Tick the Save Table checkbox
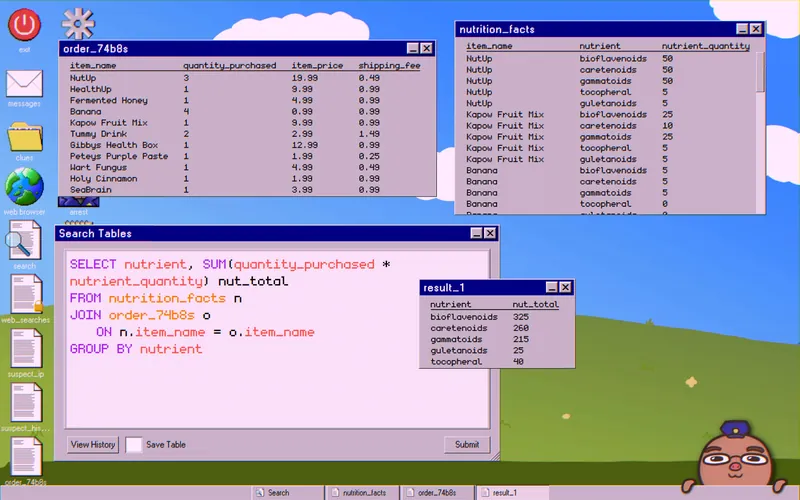This screenshot has height=500, width=800. (x=134, y=444)
